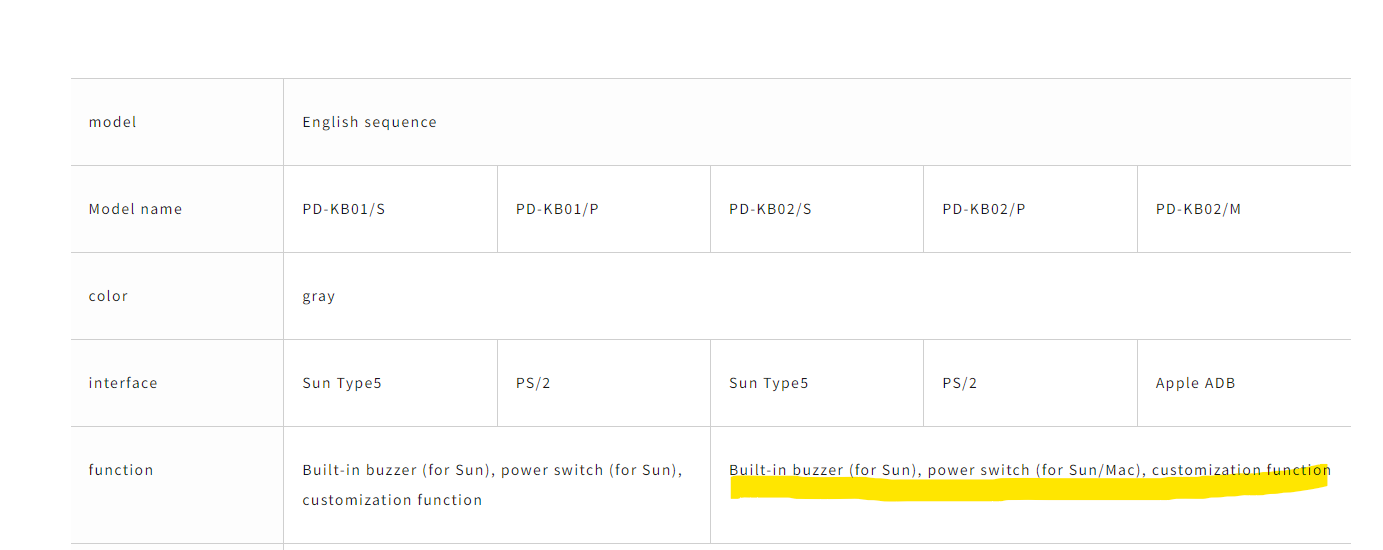Screen dimensions: 1383x550
Task: Select model cell PD-KB01/S
Action: coord(390,209)
